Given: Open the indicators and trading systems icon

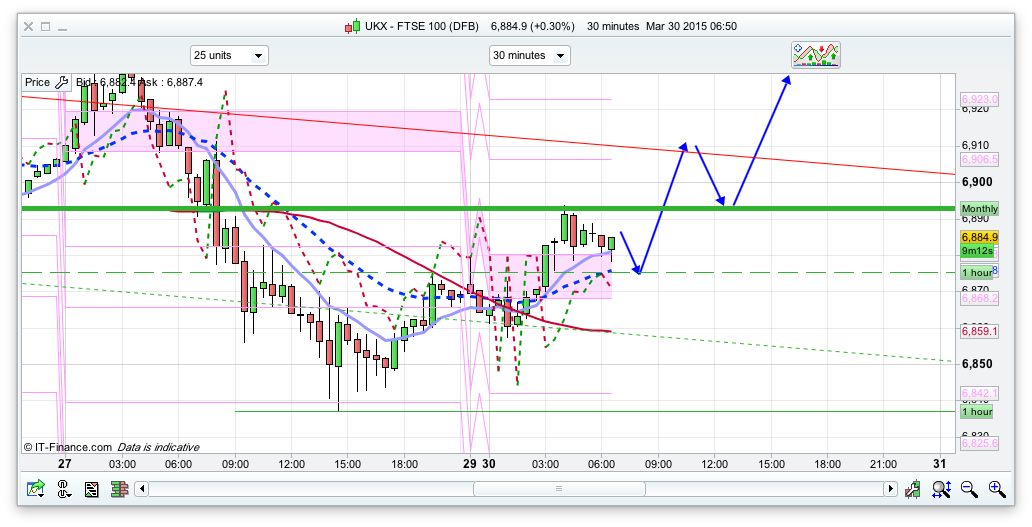Looking at the screenshot, I should pyautogui.click(x=815, y=55).
